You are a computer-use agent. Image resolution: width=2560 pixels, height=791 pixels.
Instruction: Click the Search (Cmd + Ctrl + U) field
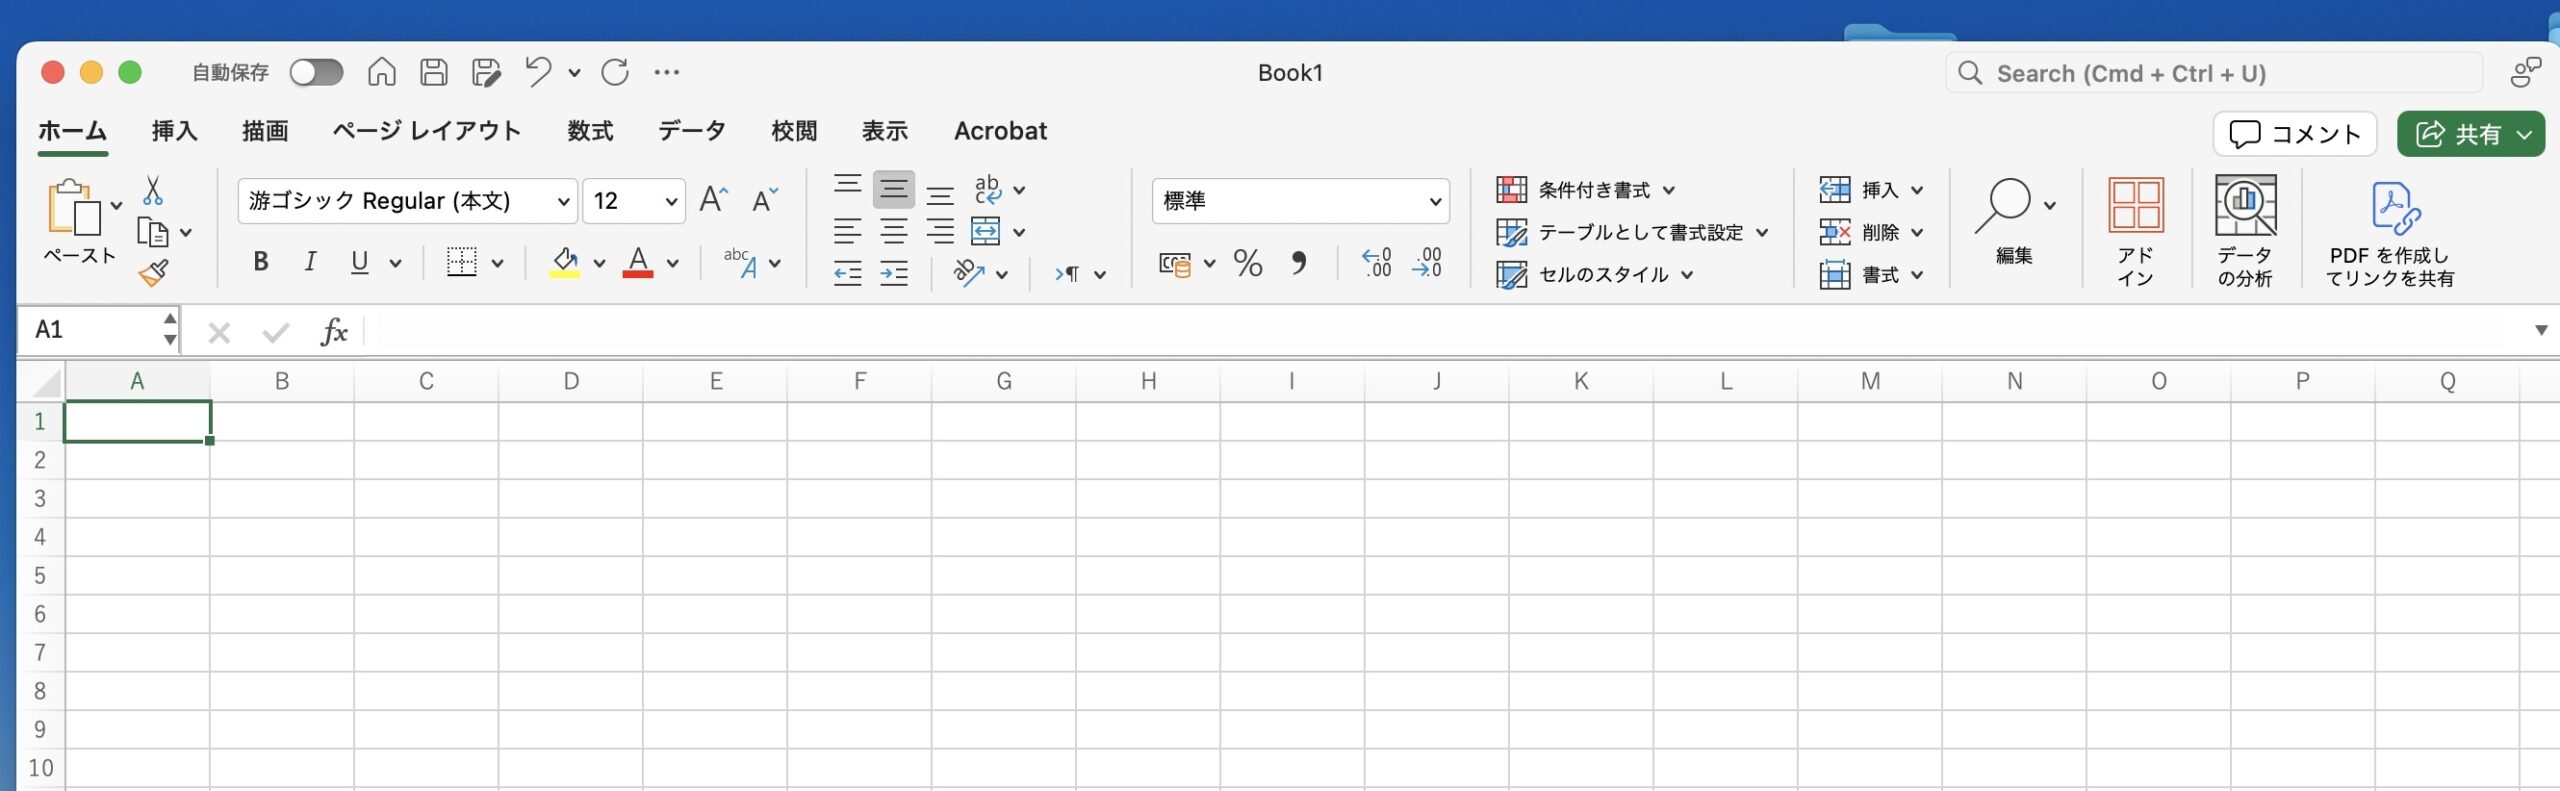pos(2213,73)
